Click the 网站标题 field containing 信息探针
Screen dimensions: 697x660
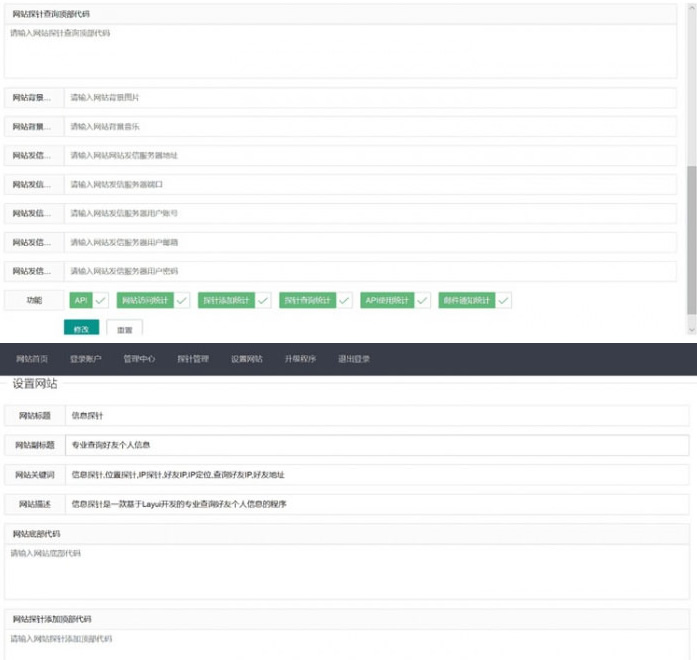click(377, 416)
